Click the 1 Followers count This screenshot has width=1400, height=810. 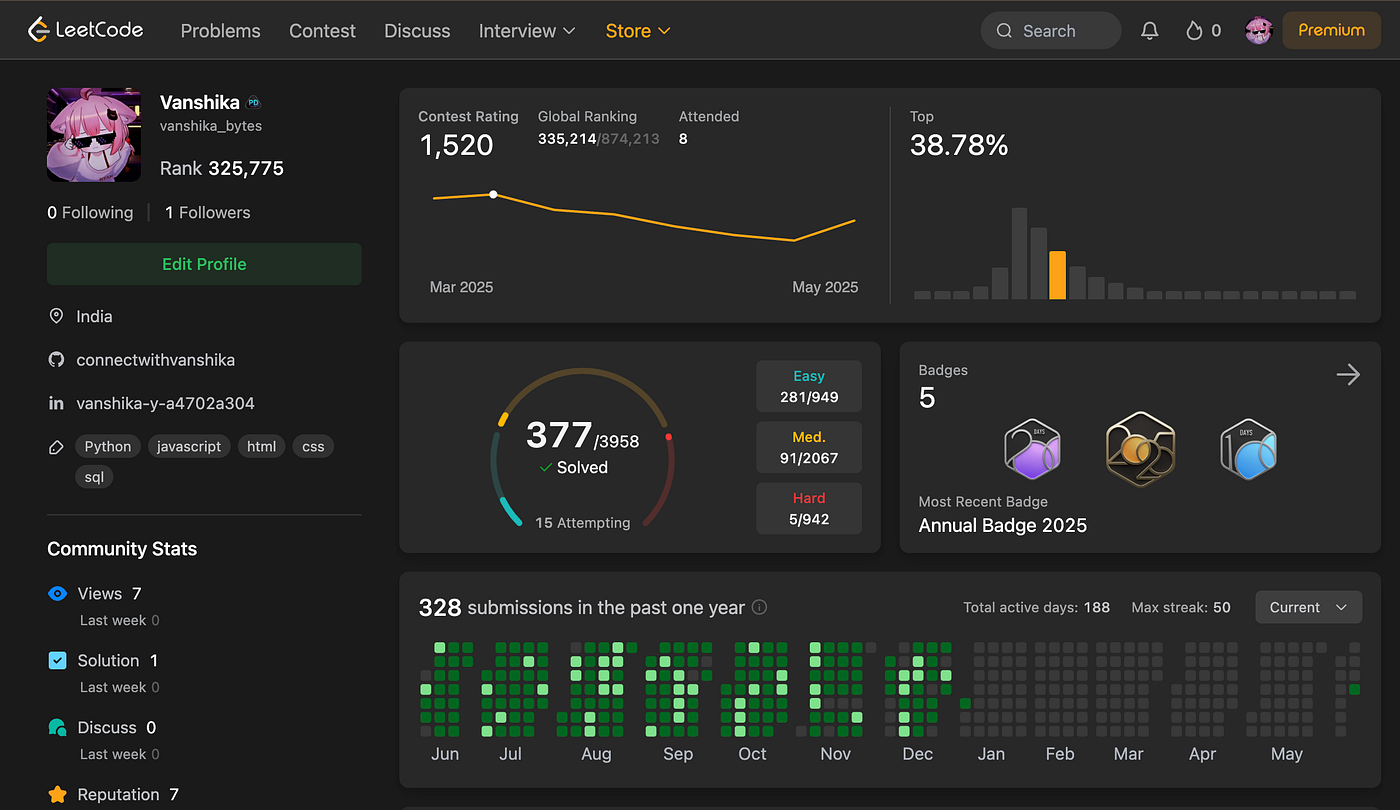208,213
